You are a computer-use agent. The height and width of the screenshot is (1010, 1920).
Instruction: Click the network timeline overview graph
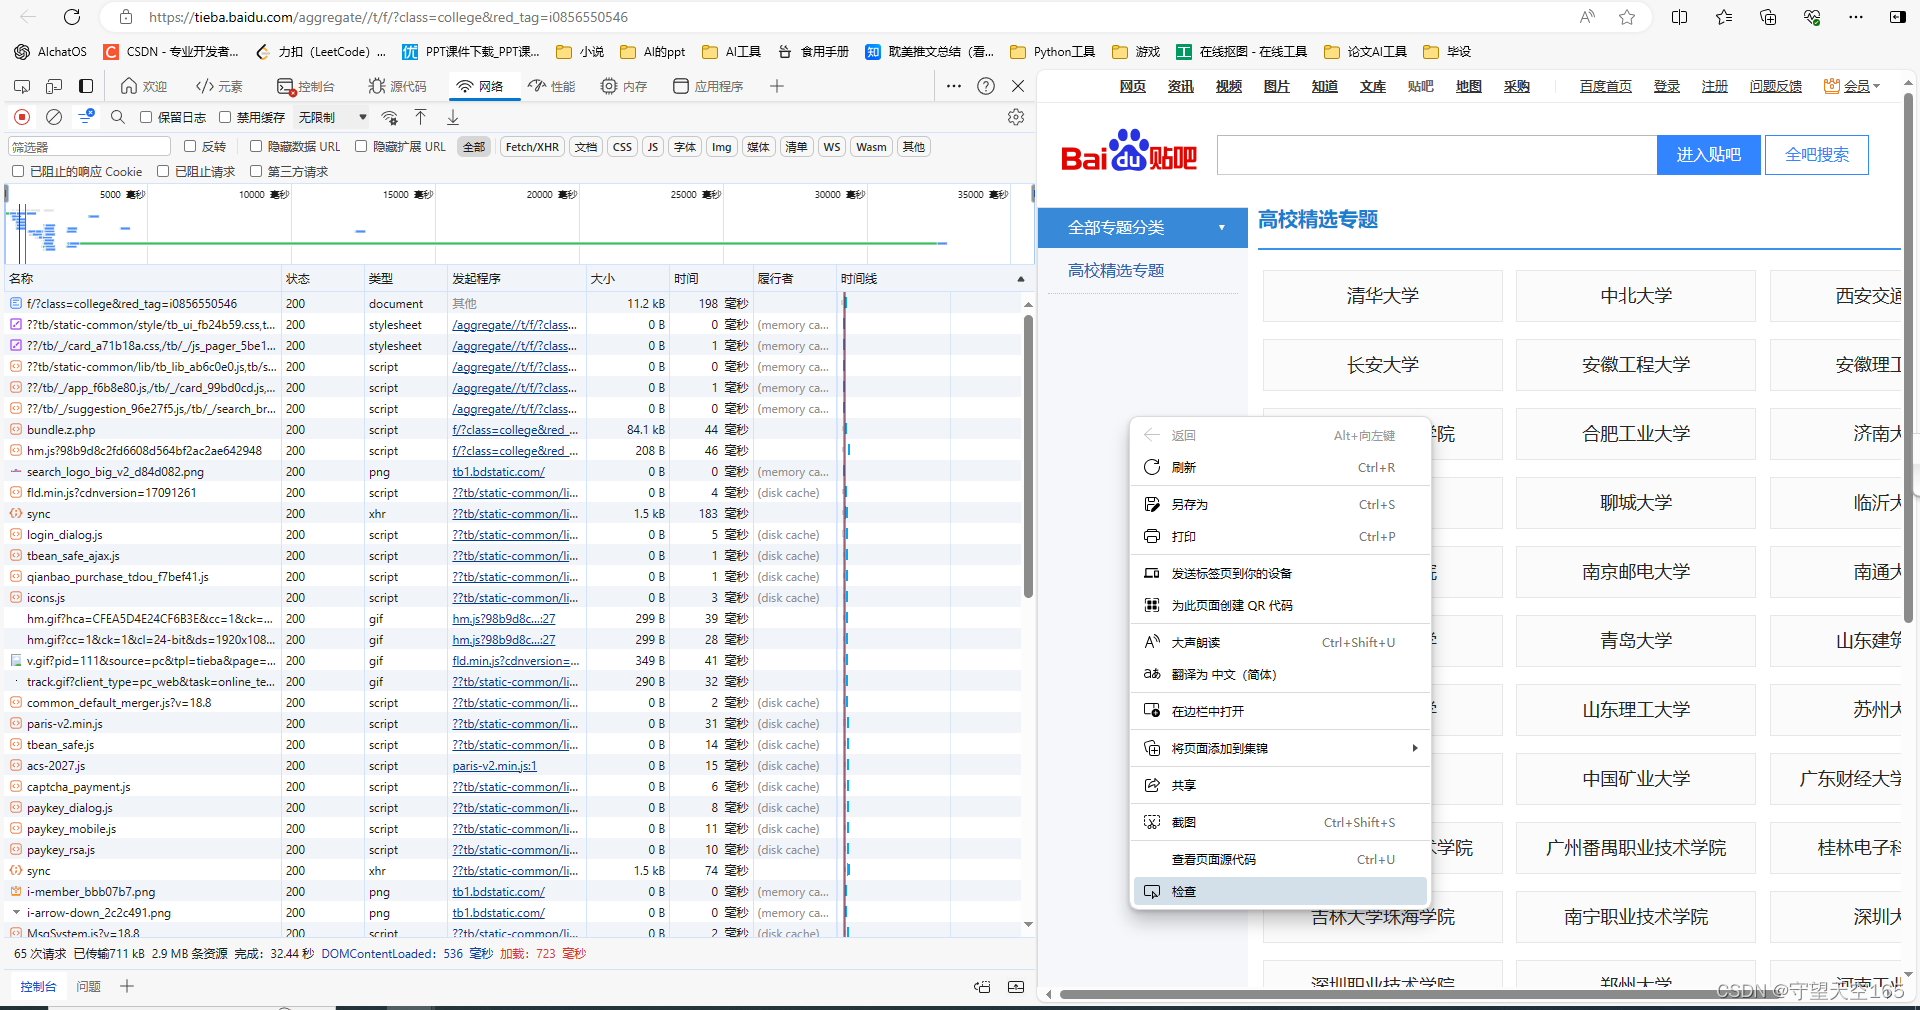(520, 225)
